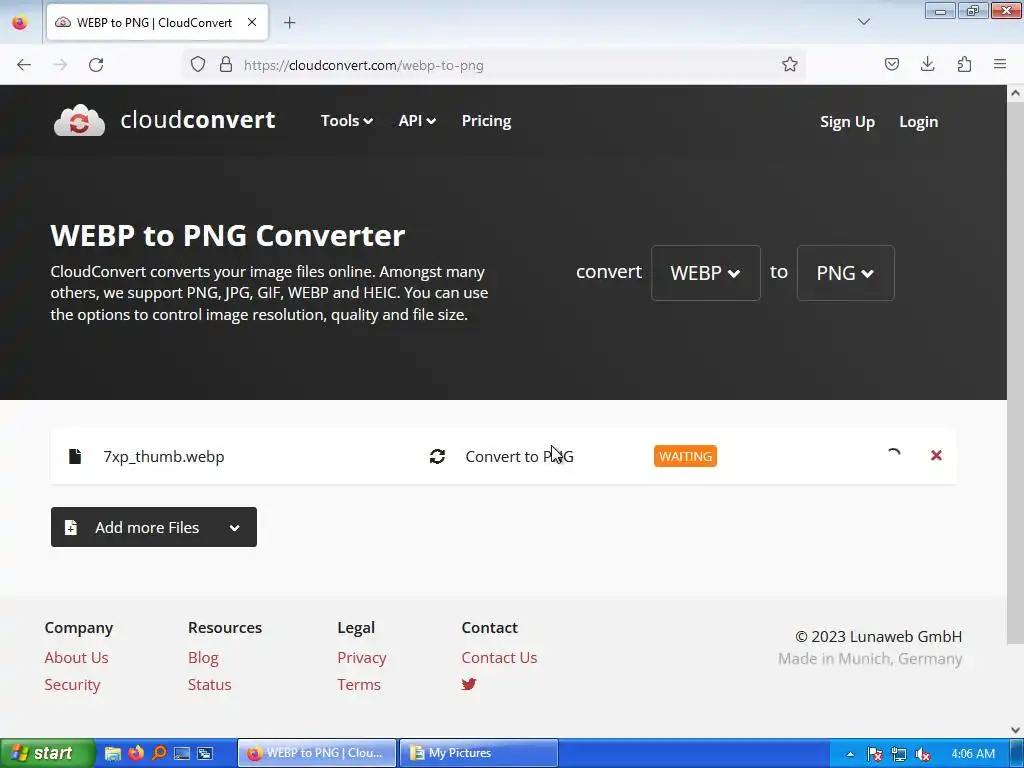Click the orange WAITING status badge
The width and height of the screenshot is (1024, 768).
point(685,456)
